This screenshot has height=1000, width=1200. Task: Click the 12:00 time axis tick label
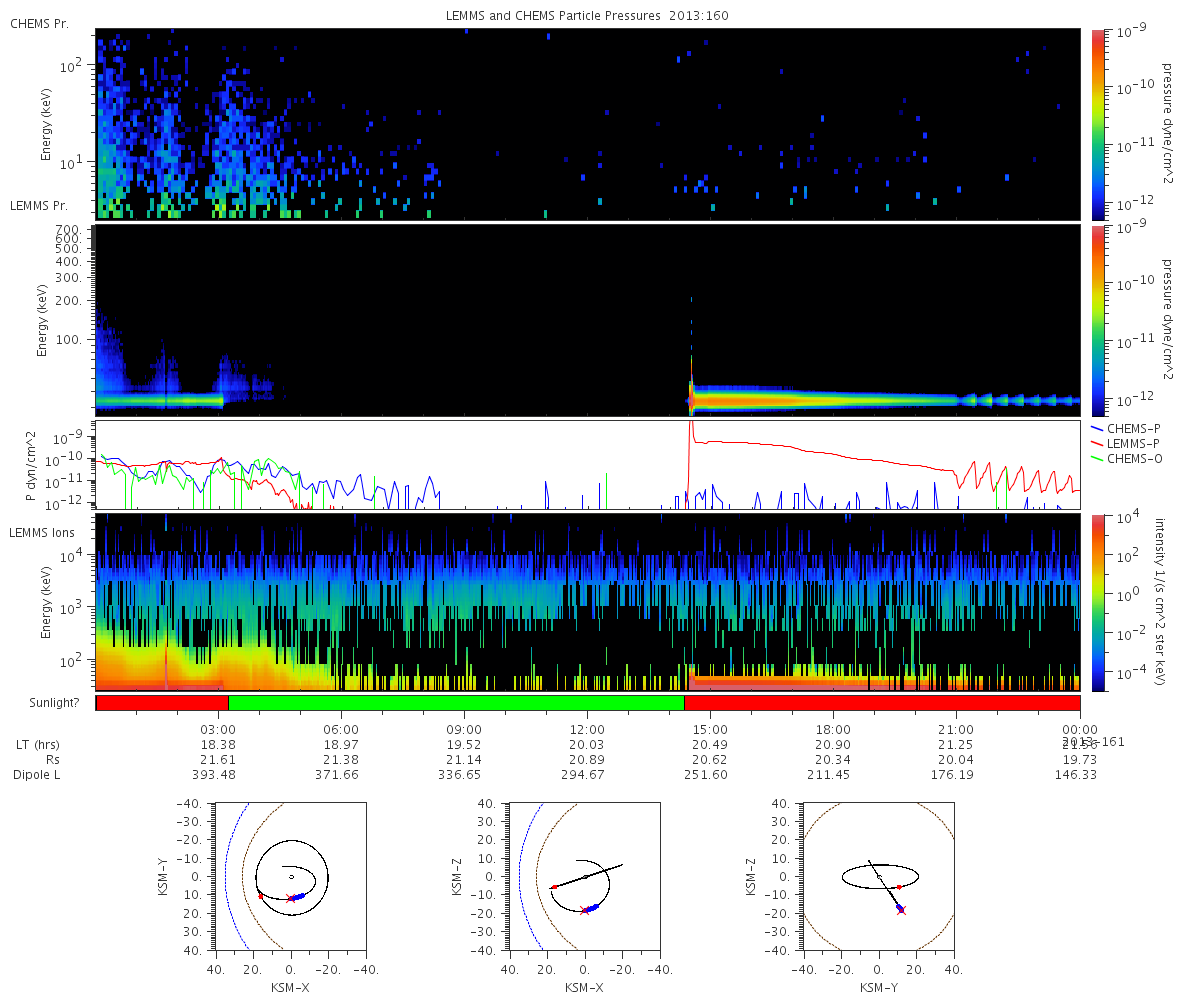tap(587, 729)
